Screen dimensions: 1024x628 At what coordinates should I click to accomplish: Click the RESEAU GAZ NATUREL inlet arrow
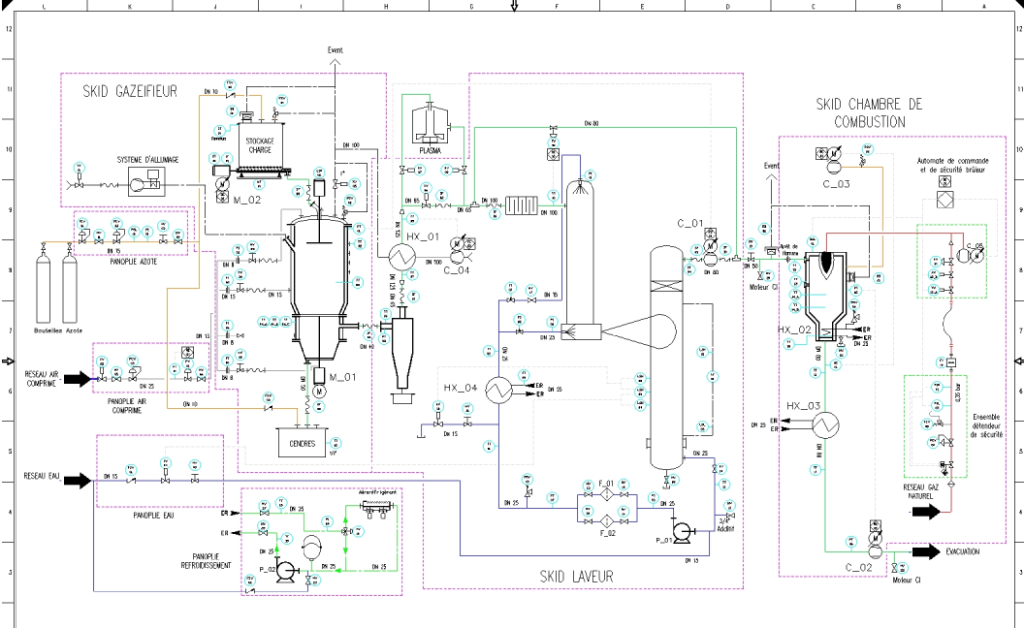click(925, 511)
